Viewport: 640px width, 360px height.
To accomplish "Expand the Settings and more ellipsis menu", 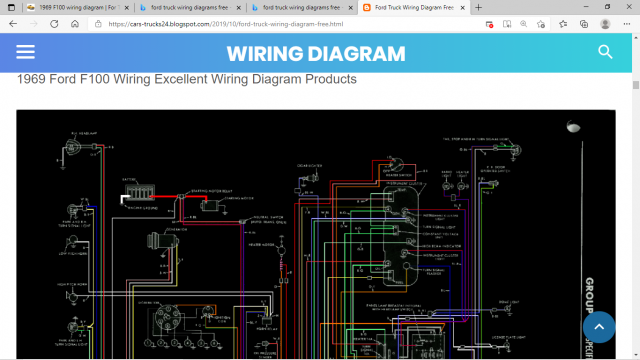I will 627,24.
